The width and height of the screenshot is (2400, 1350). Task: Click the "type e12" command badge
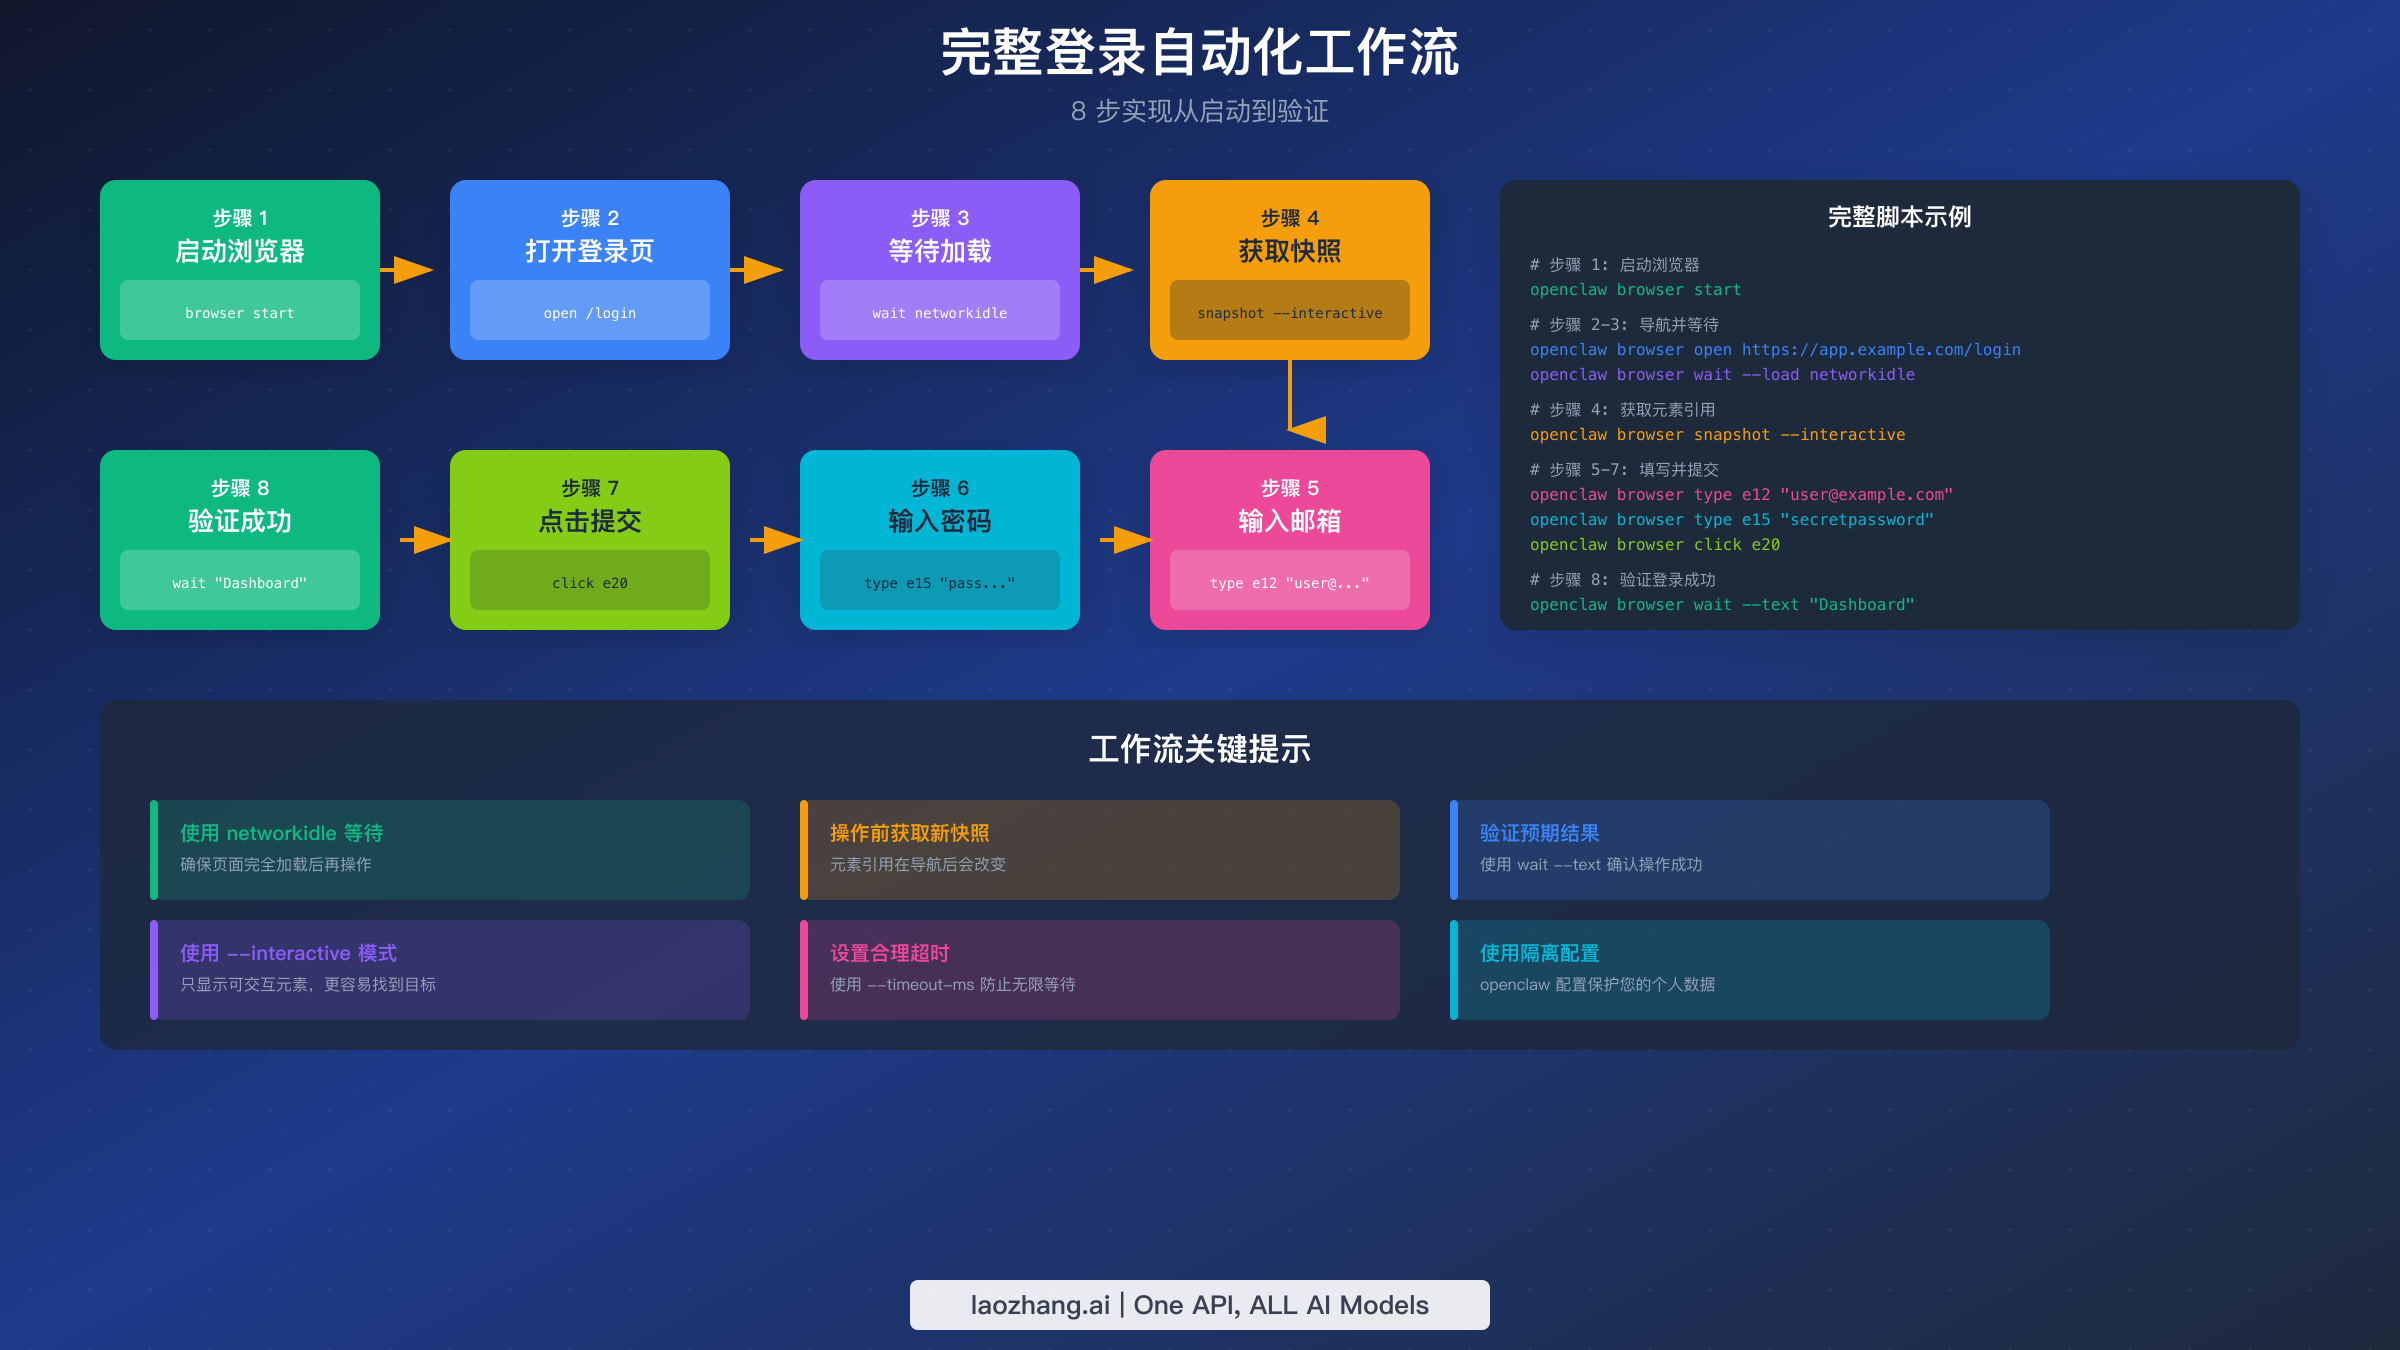click(1289, 581)
